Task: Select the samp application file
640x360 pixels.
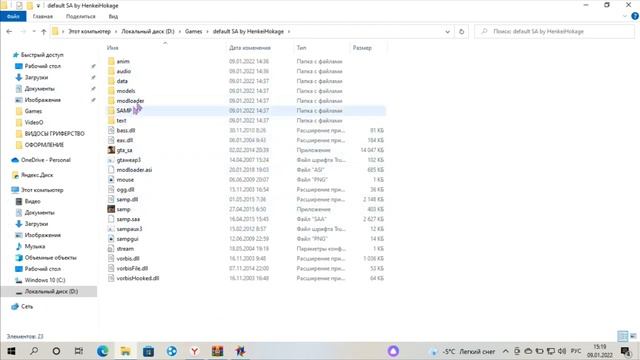Action: click(124, 209)
